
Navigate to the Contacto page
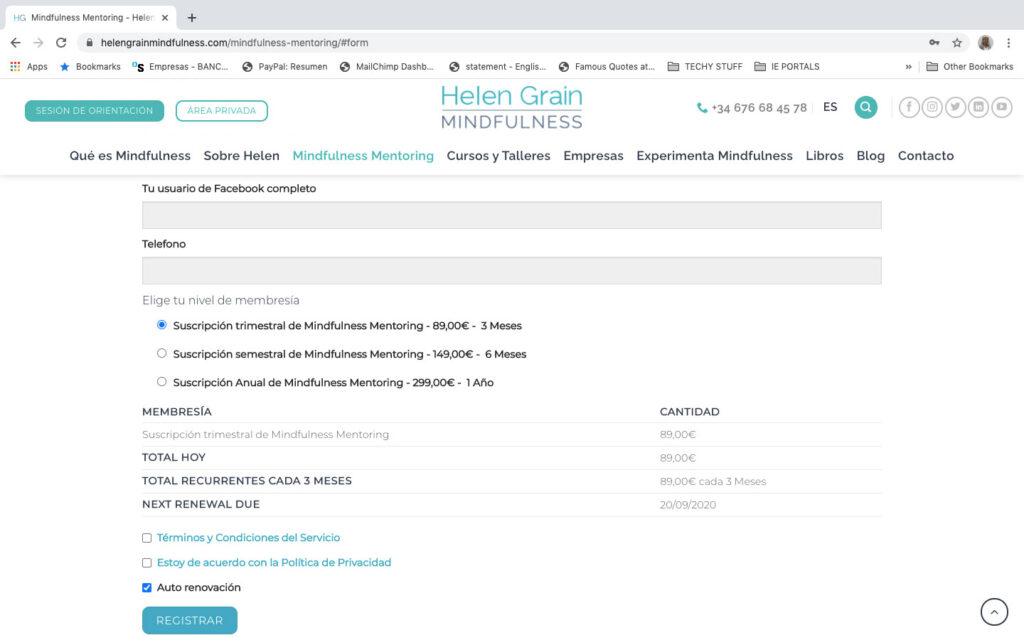point(925,155)
